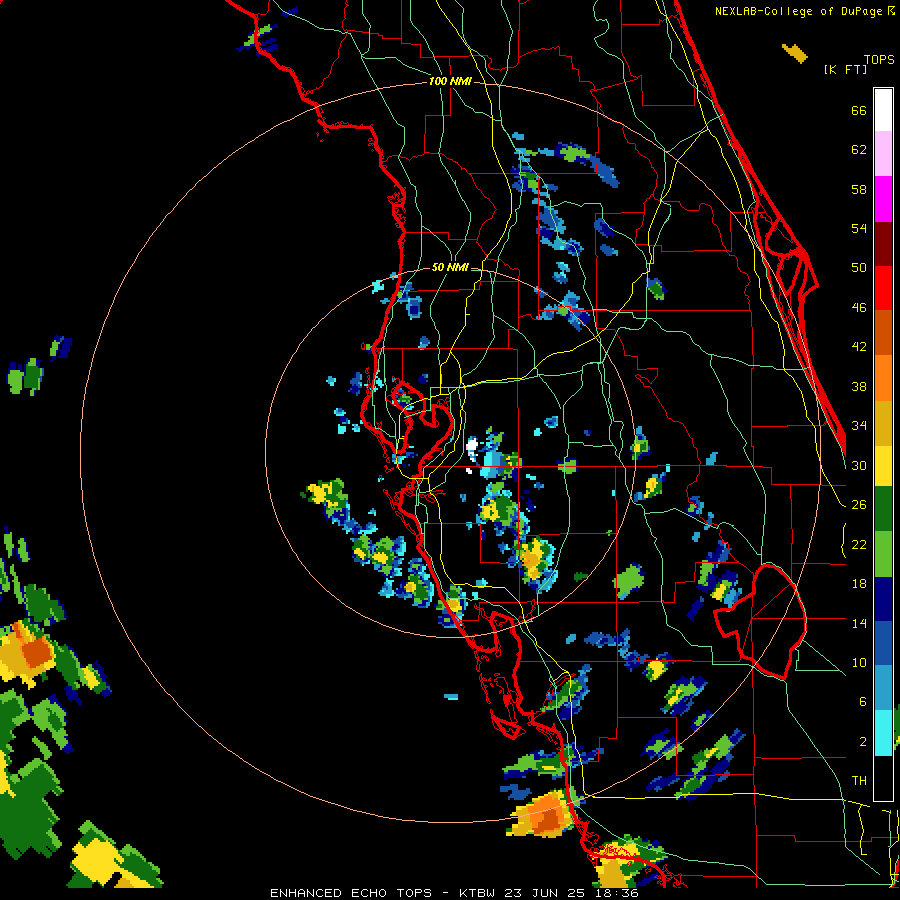The image size is (900, 900).
Task: Select the cyan legend swatch beside 2
Action: [883, 733]
